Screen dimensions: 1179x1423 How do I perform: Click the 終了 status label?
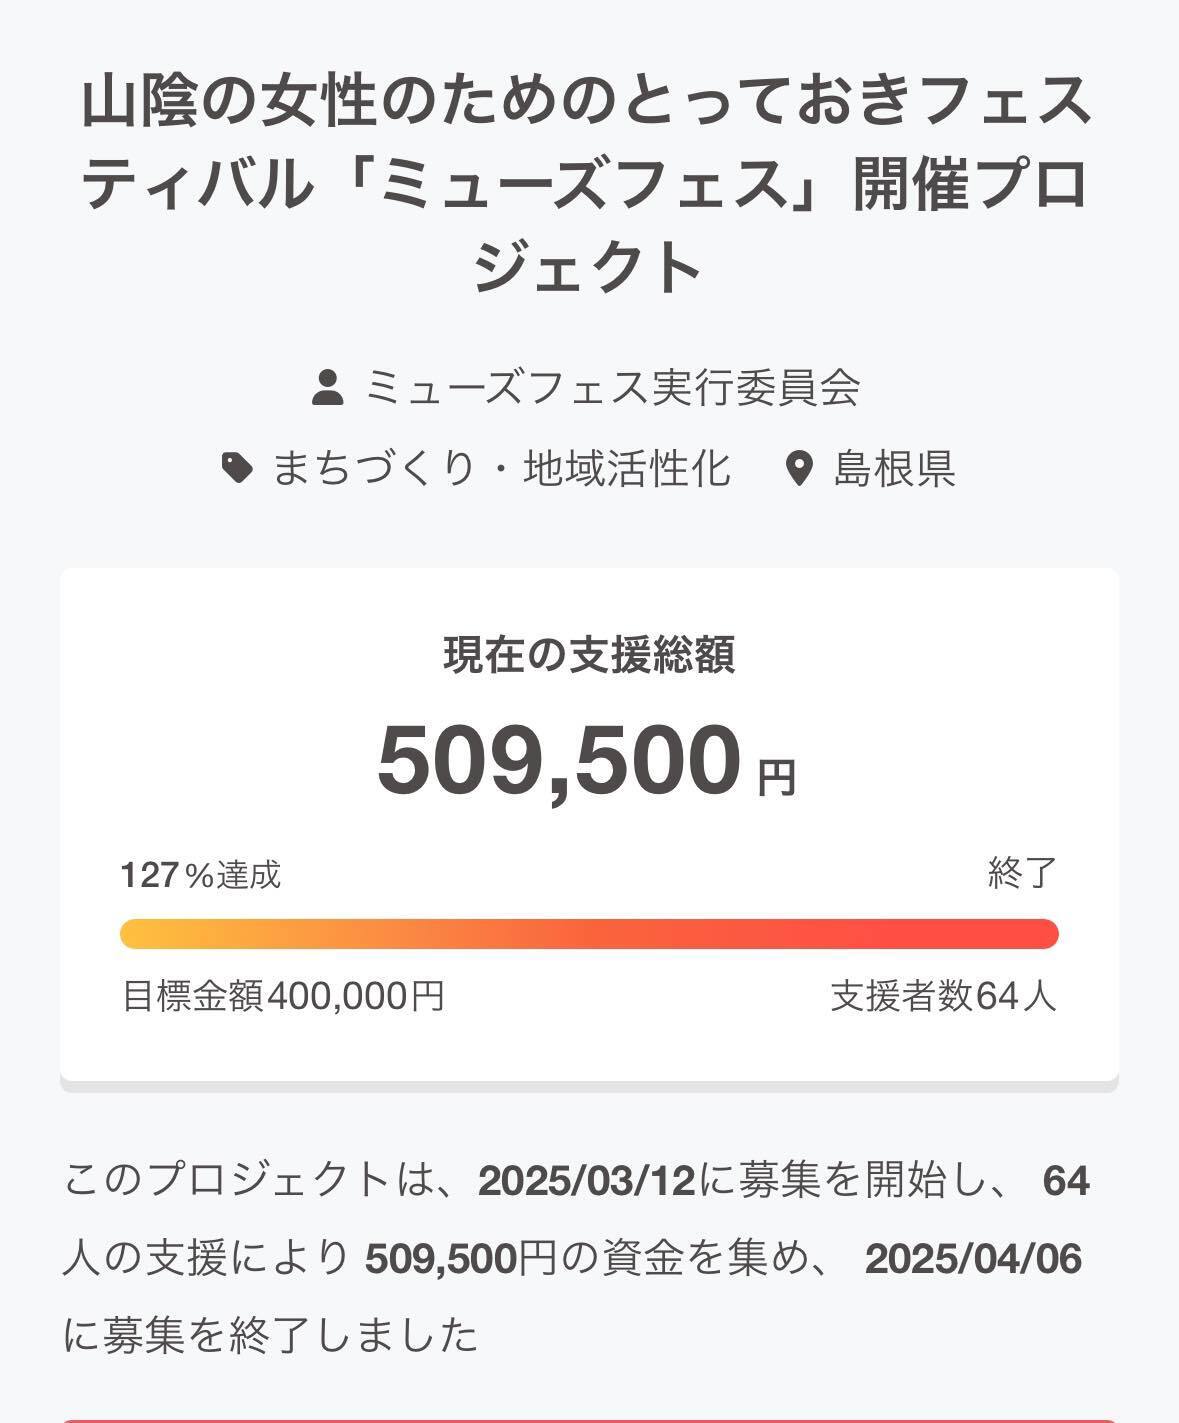(1022, 874)
